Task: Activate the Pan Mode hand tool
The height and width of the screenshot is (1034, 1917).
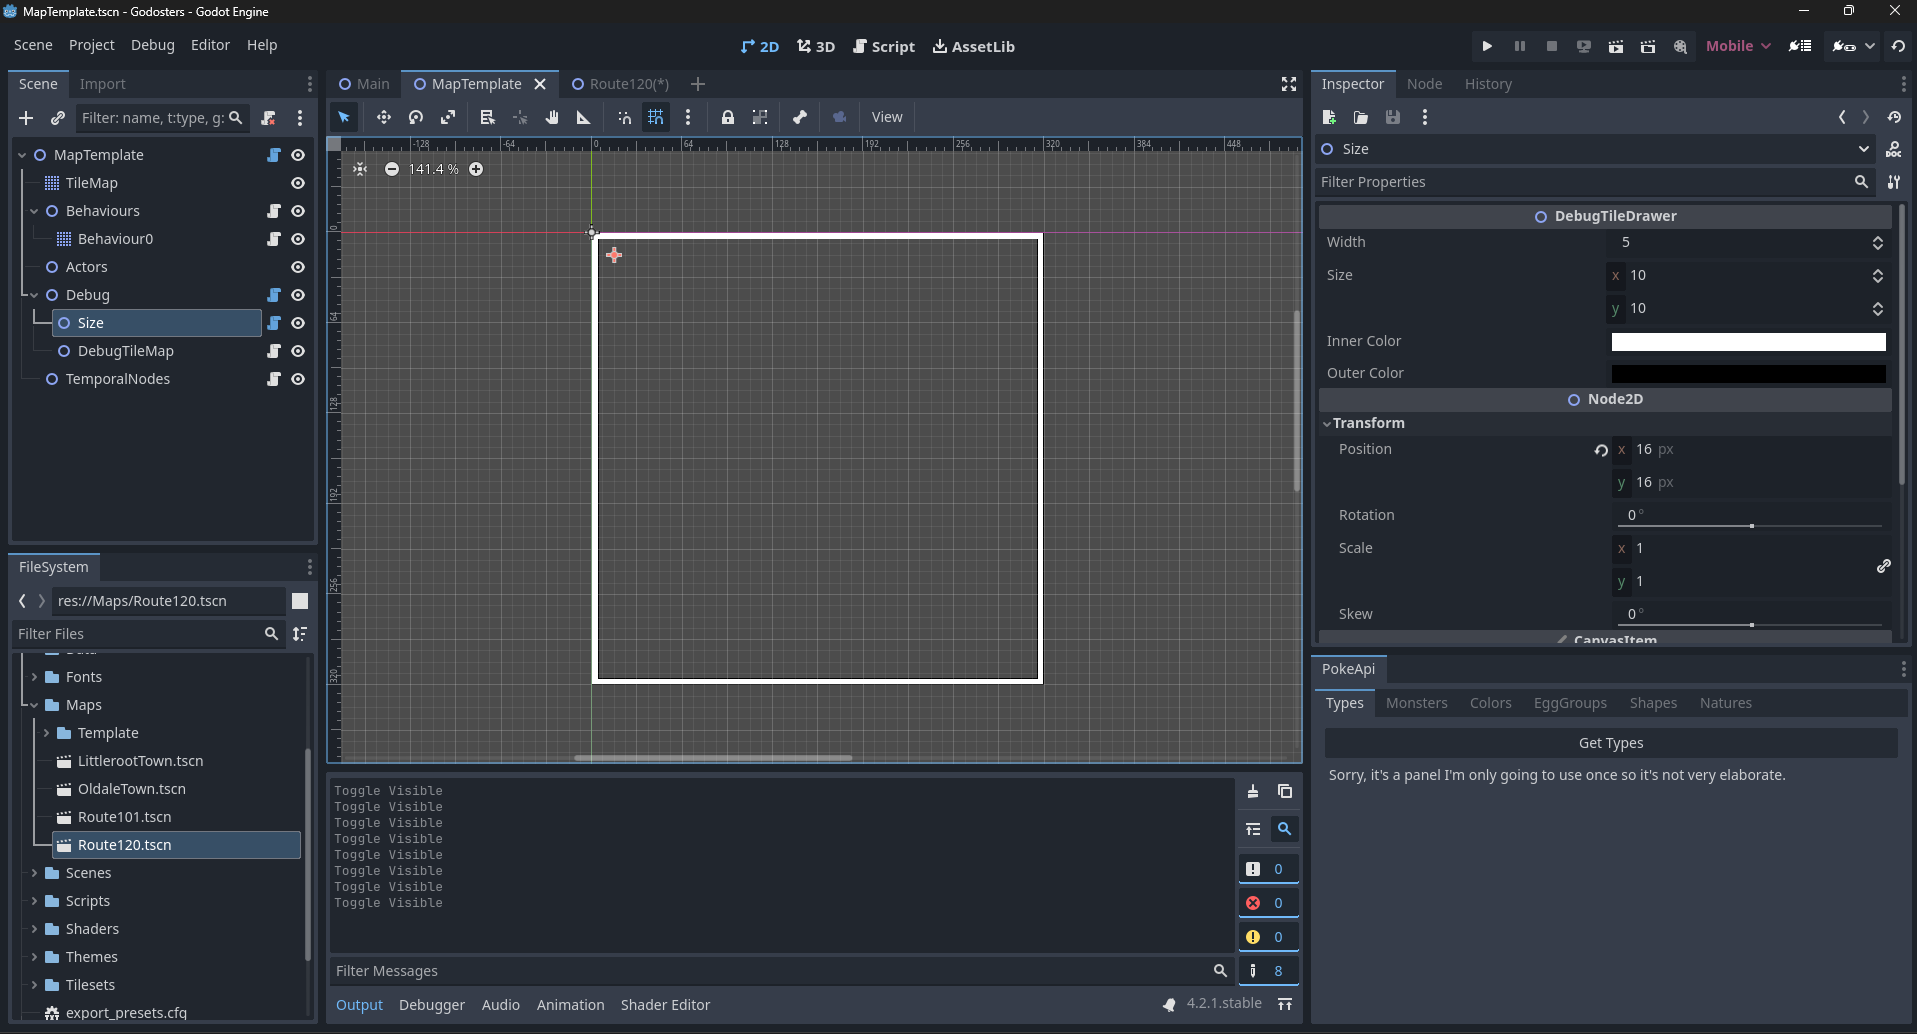Action: click(552, 117)
